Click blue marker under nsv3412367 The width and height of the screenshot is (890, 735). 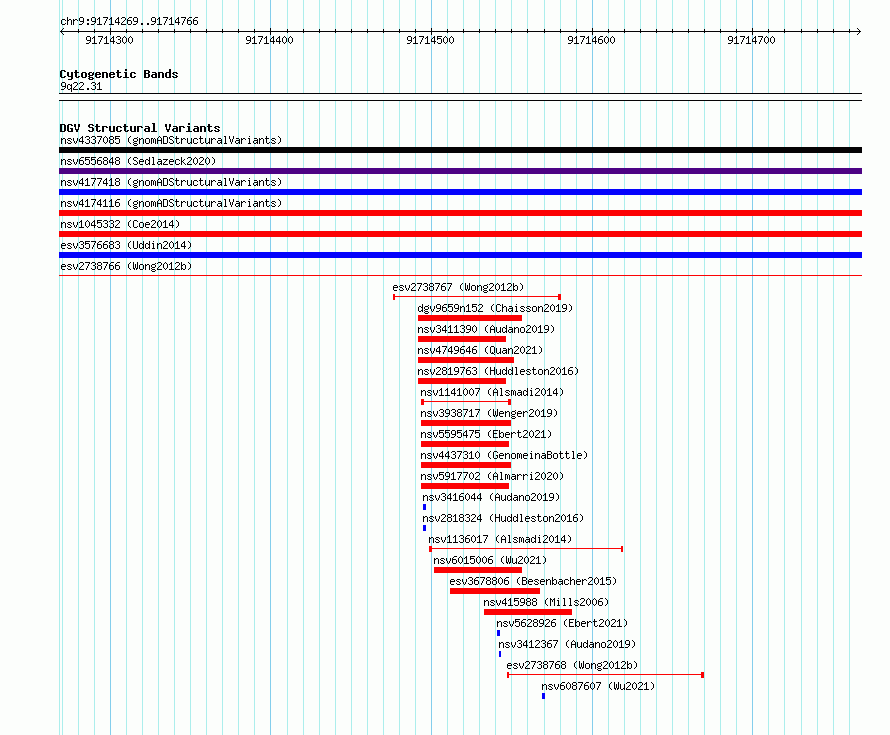(500, 654)
